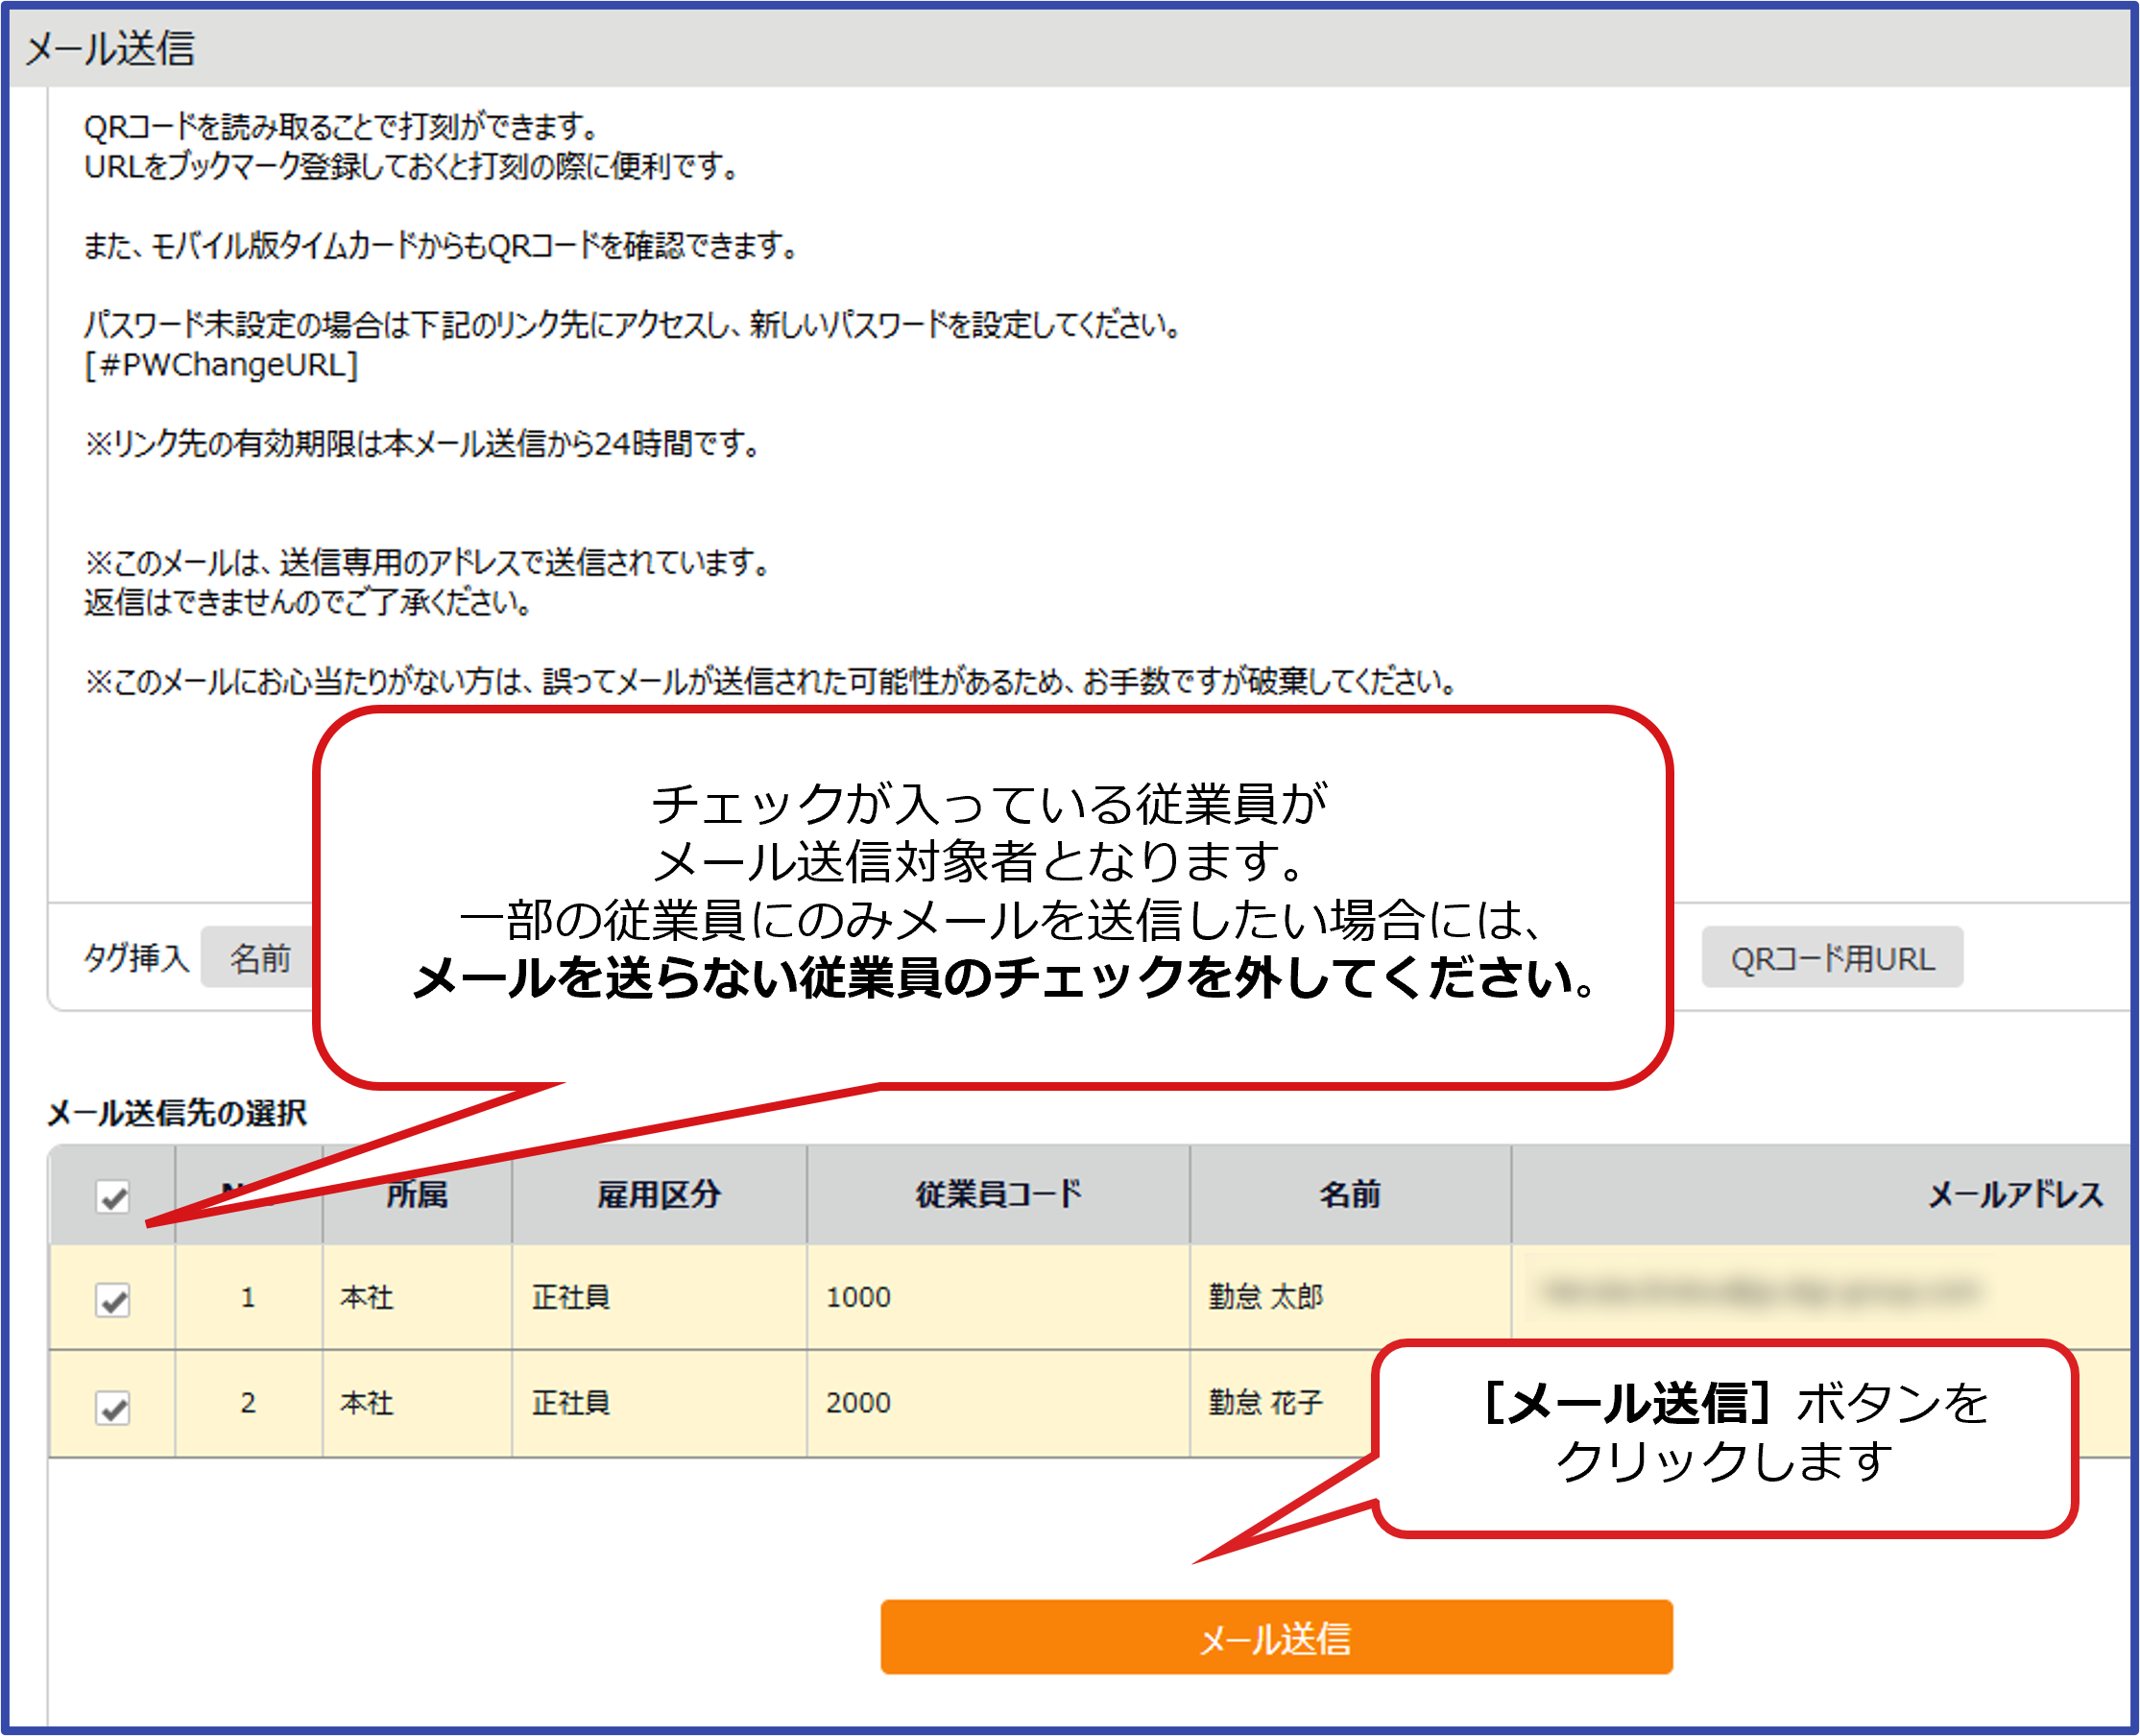Viewport: 2140px width, 1736px height.
Task: Click the メール送信先の選択 heading
Action: pos(177,1113)
